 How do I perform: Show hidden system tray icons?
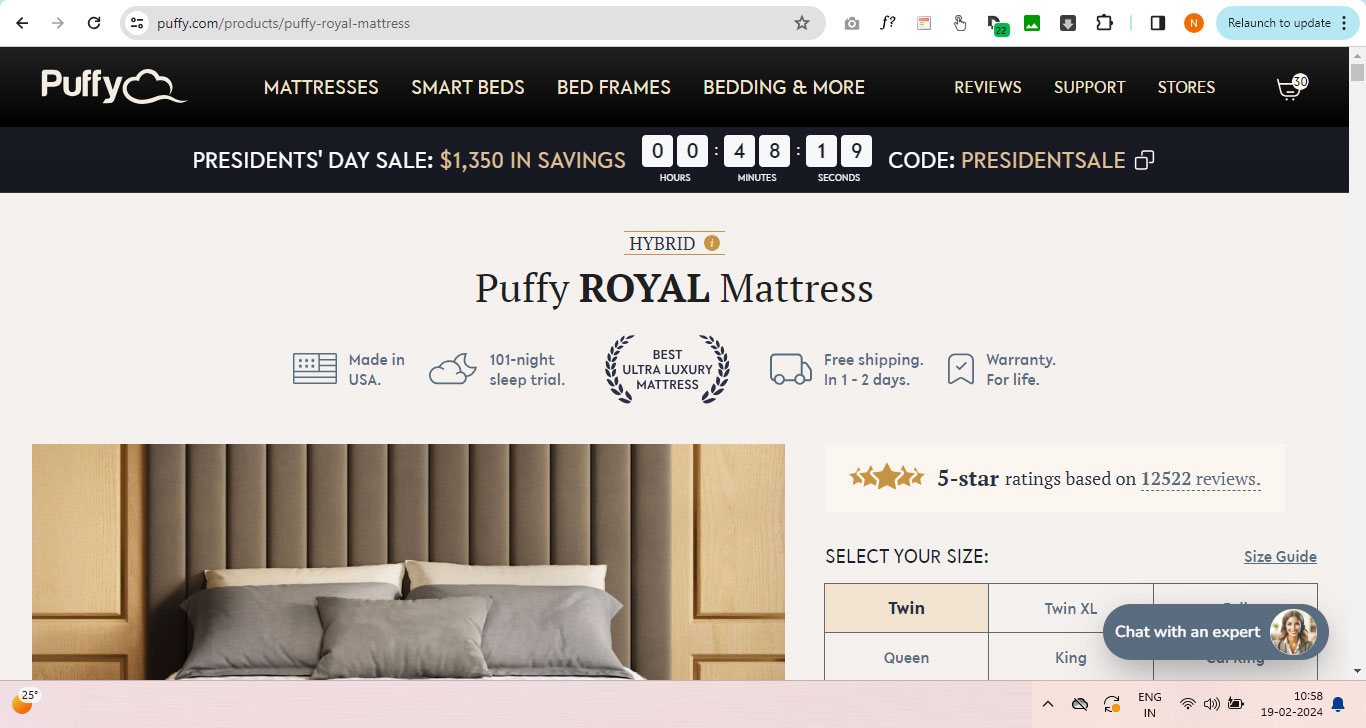coord(1048,704)
